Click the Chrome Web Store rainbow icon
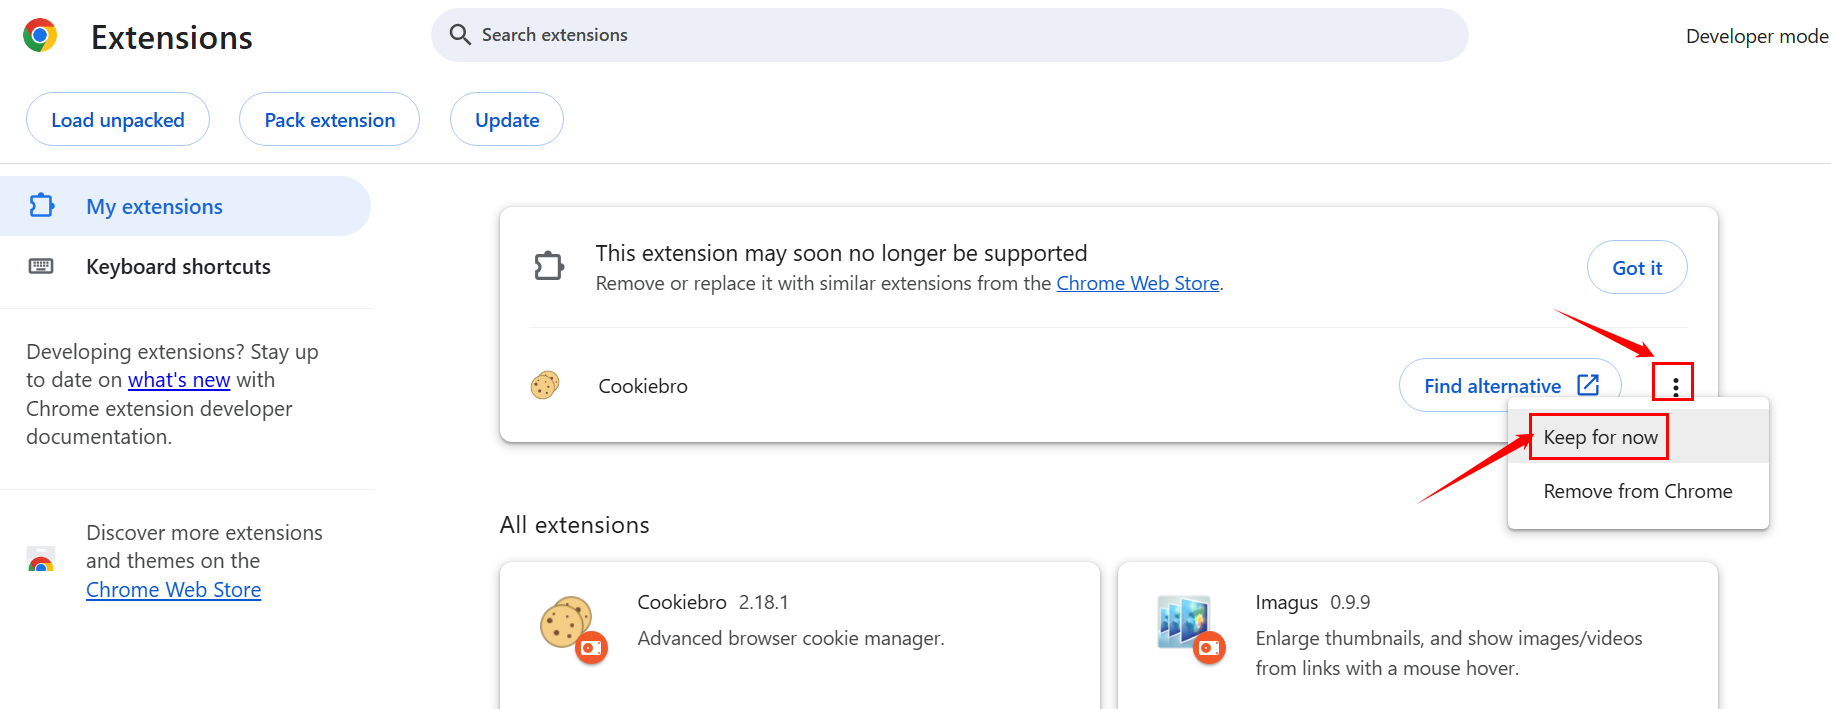Image resolution: width=1831 pixels, height=709 pixels. pos(41,560)
